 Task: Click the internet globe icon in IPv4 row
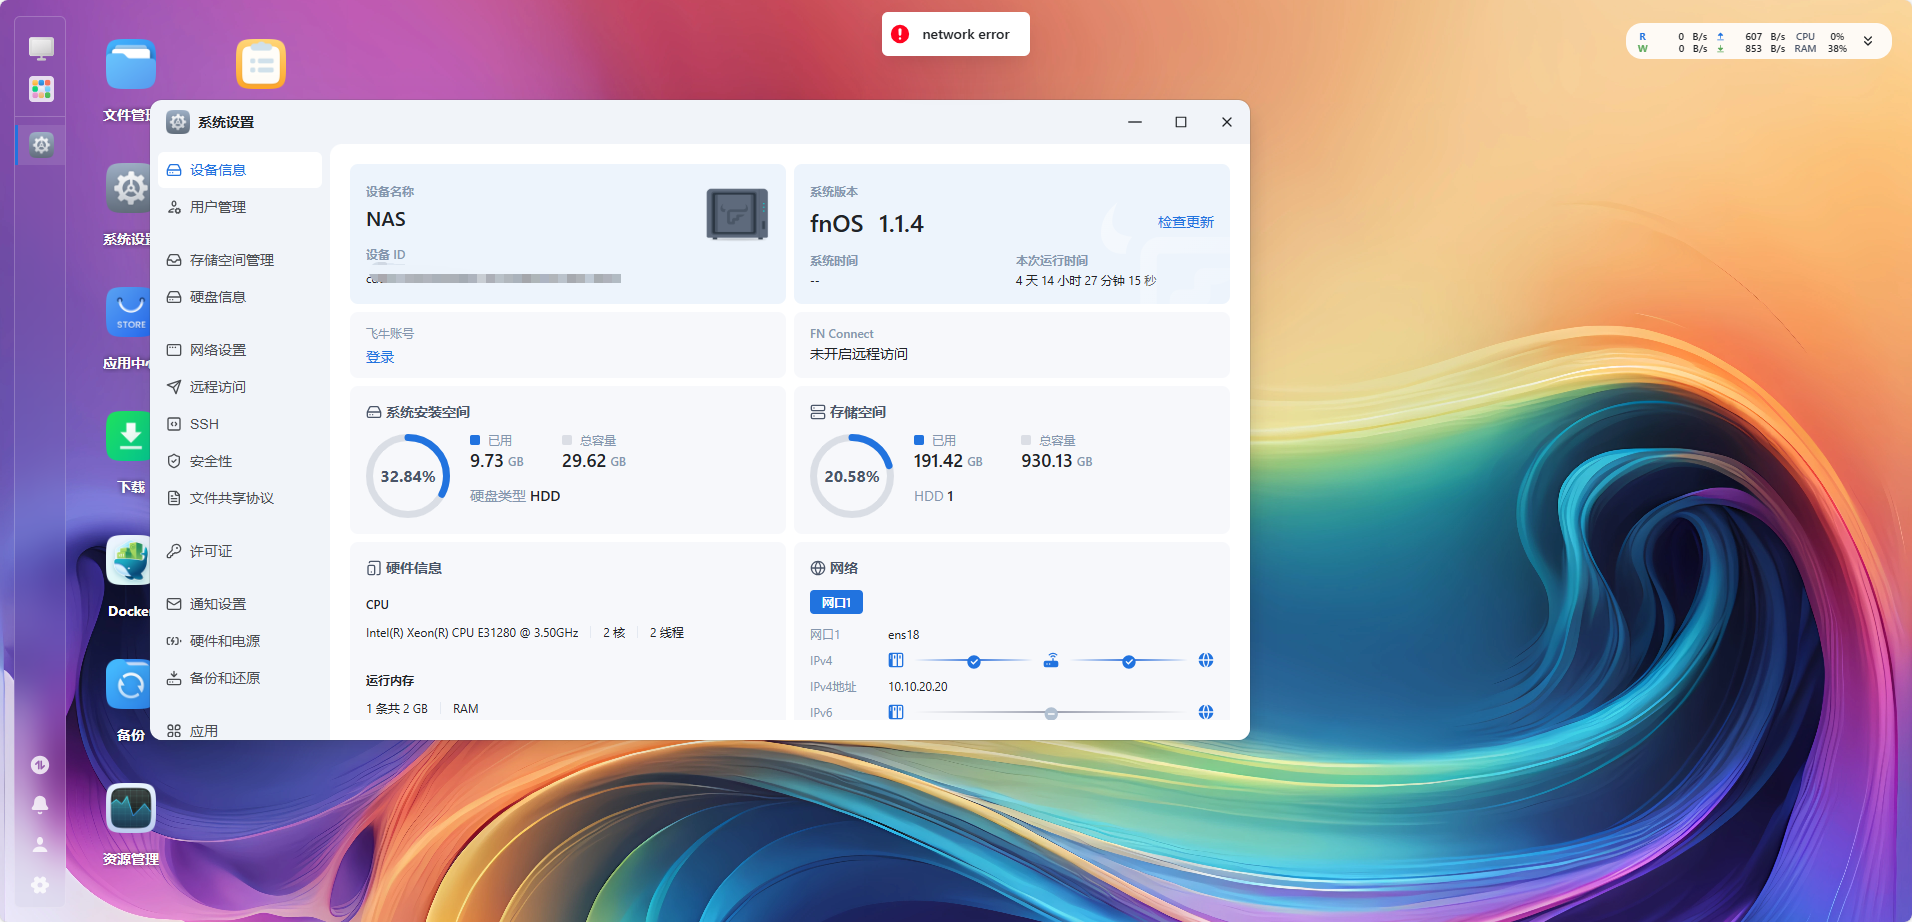pyautogui.click(x=1206, y=661)
